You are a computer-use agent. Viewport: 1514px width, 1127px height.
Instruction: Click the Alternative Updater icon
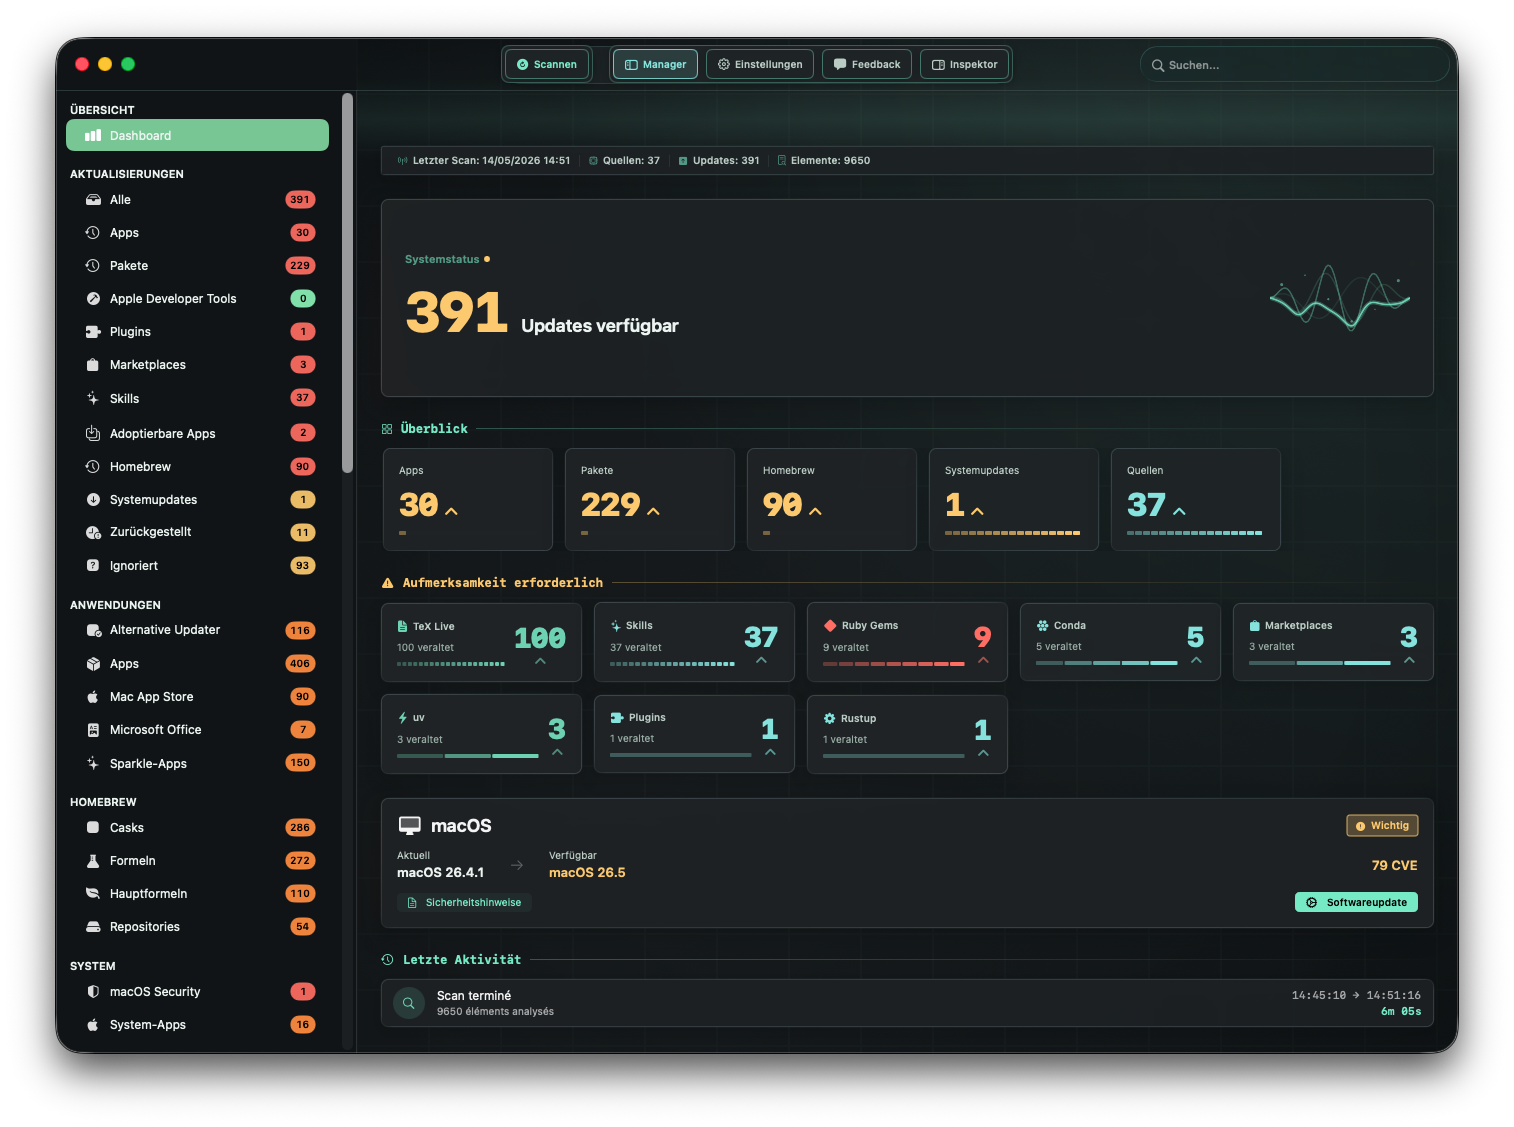tap(93, 630)
